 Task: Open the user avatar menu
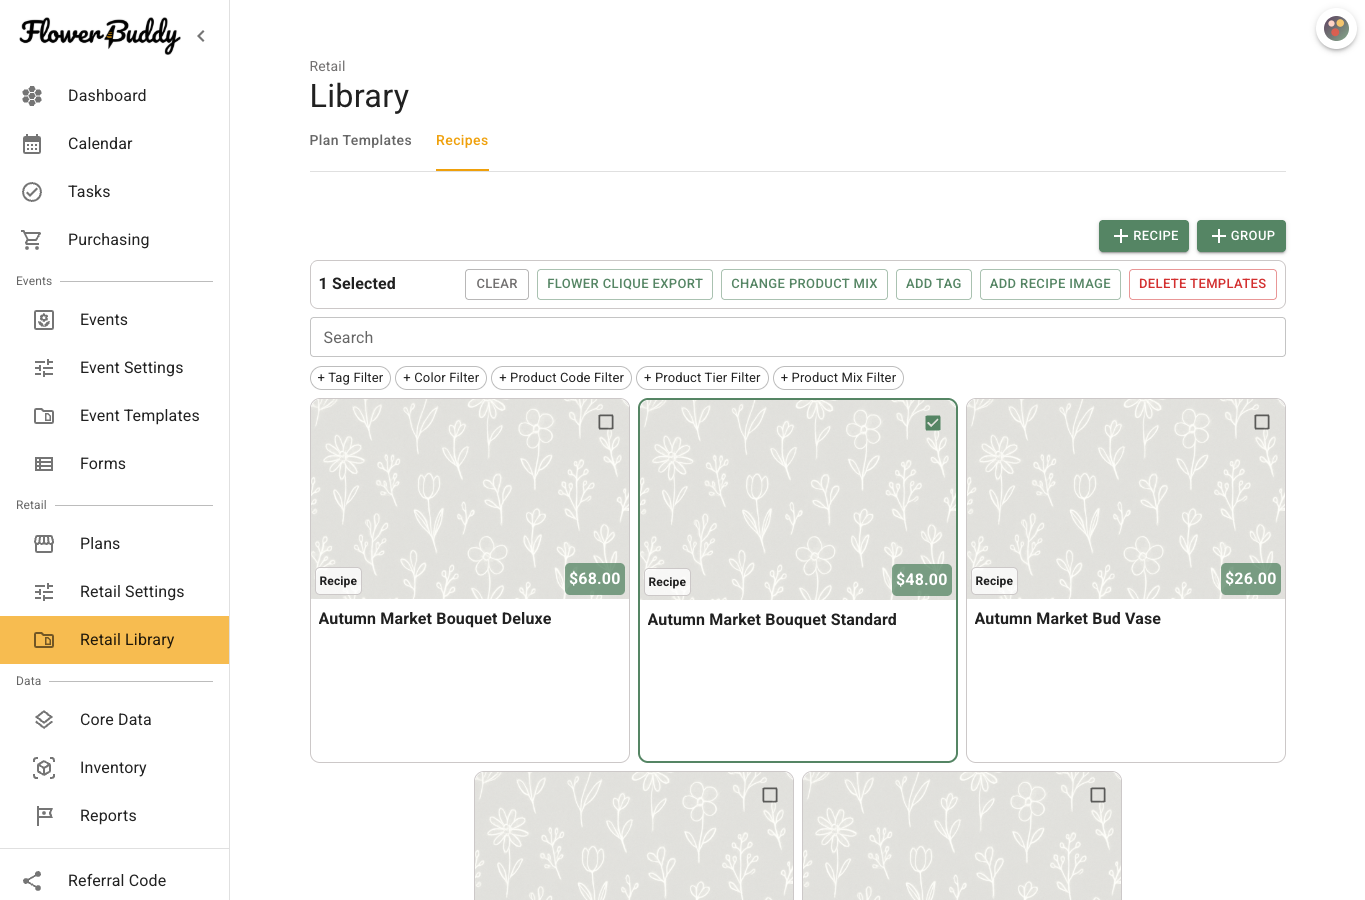(x=1336, y=28)
